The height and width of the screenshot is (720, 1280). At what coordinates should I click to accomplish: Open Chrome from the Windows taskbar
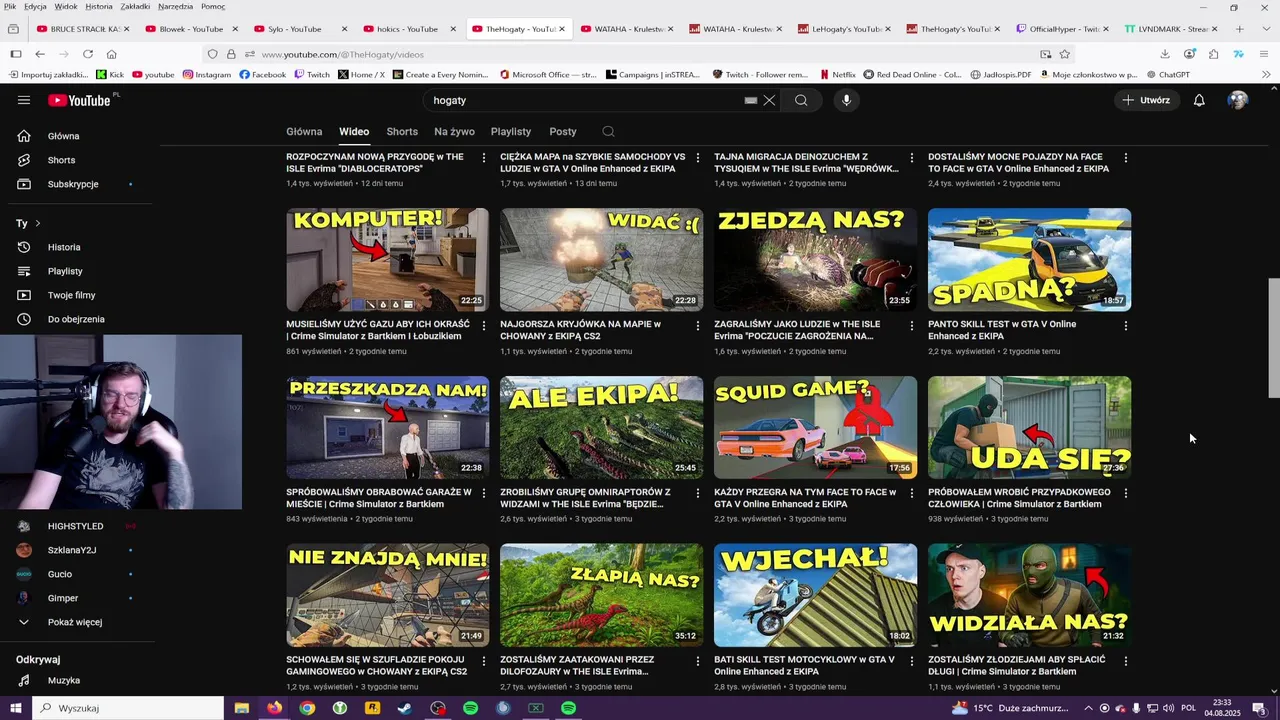pos(307,708)
